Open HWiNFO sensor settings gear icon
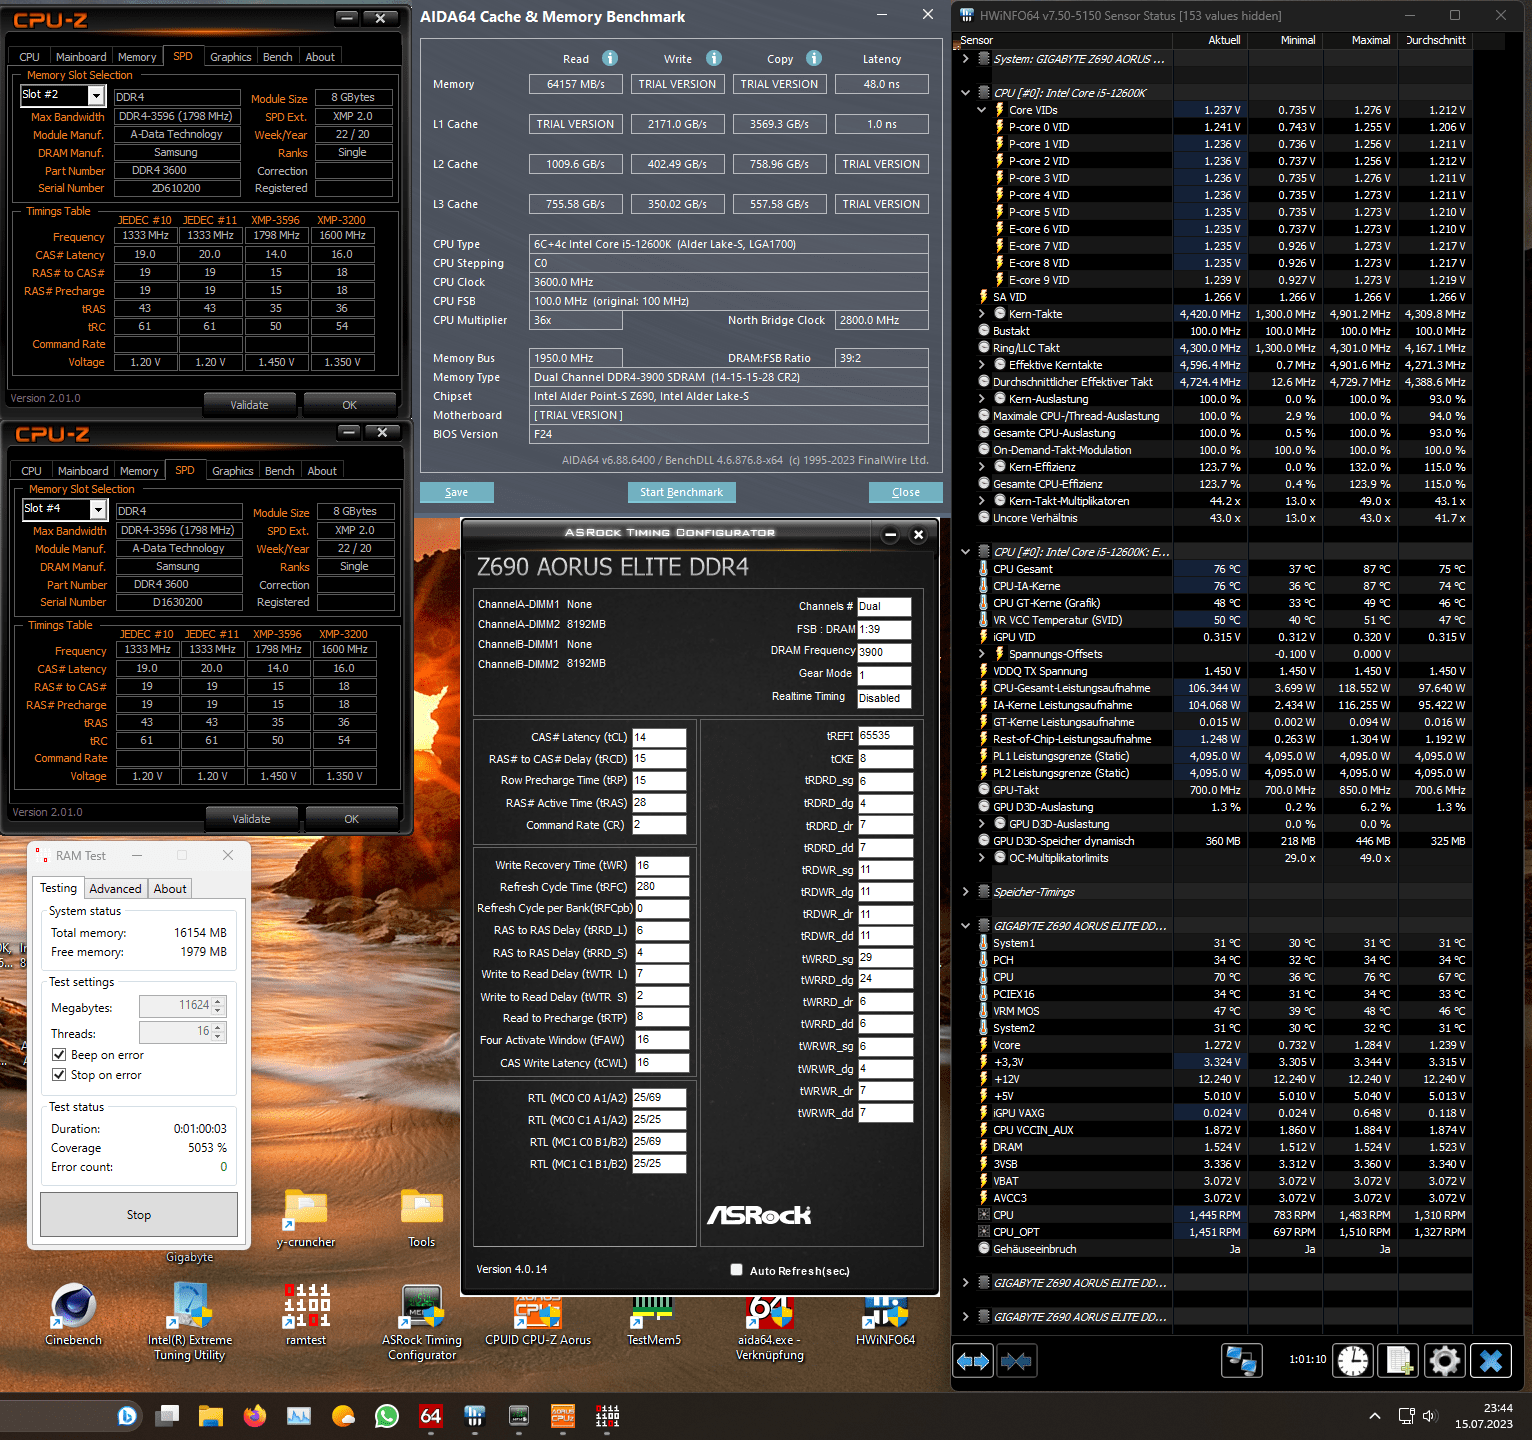 (1445, 1361)
